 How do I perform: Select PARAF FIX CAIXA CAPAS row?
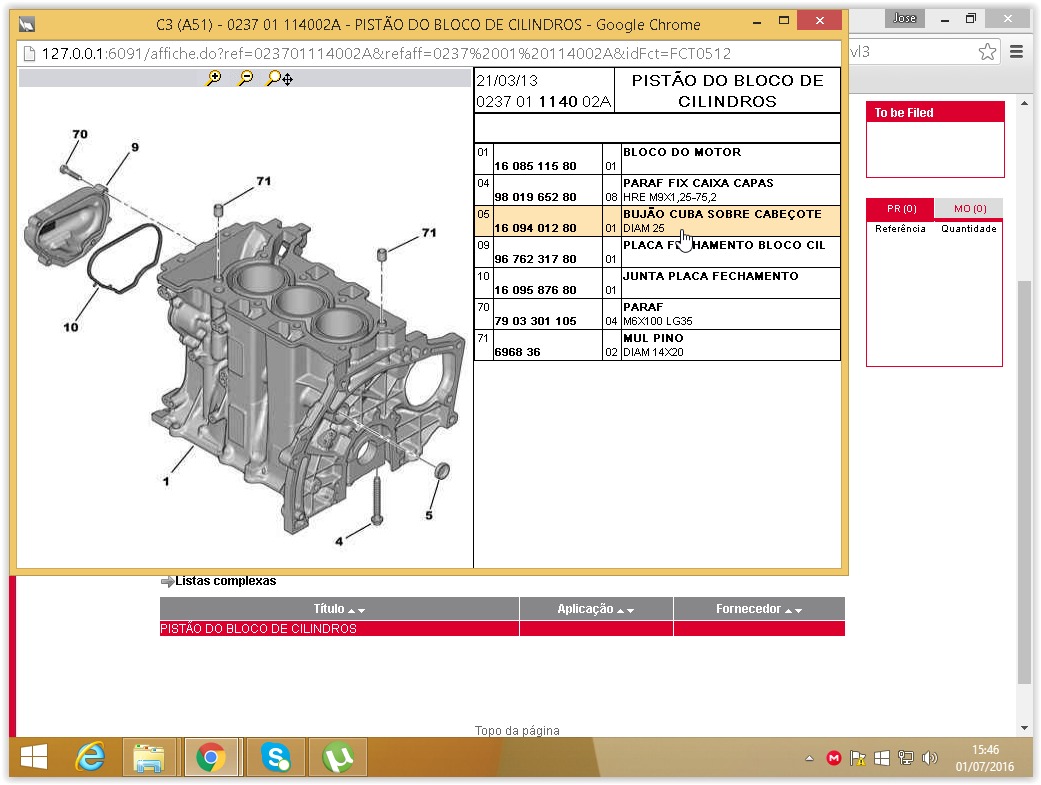(x=657, y=190)
